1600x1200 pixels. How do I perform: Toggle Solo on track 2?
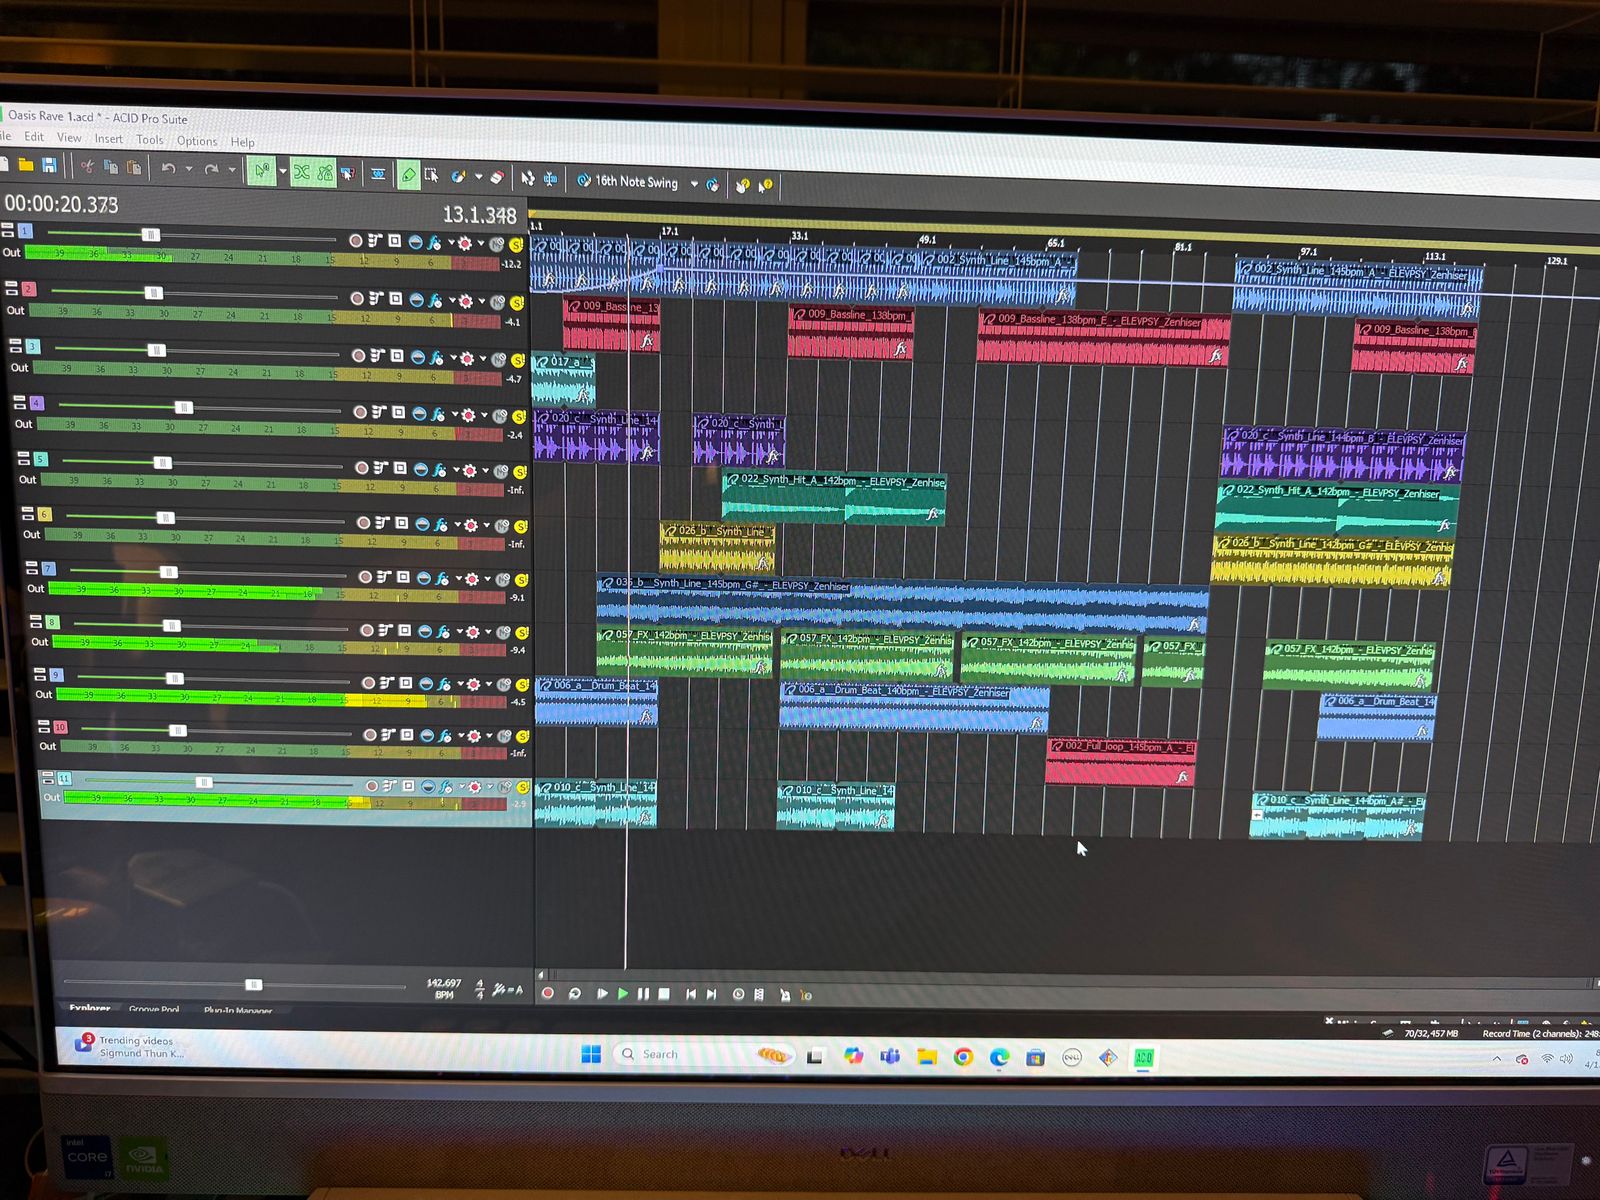coord(517,302)
